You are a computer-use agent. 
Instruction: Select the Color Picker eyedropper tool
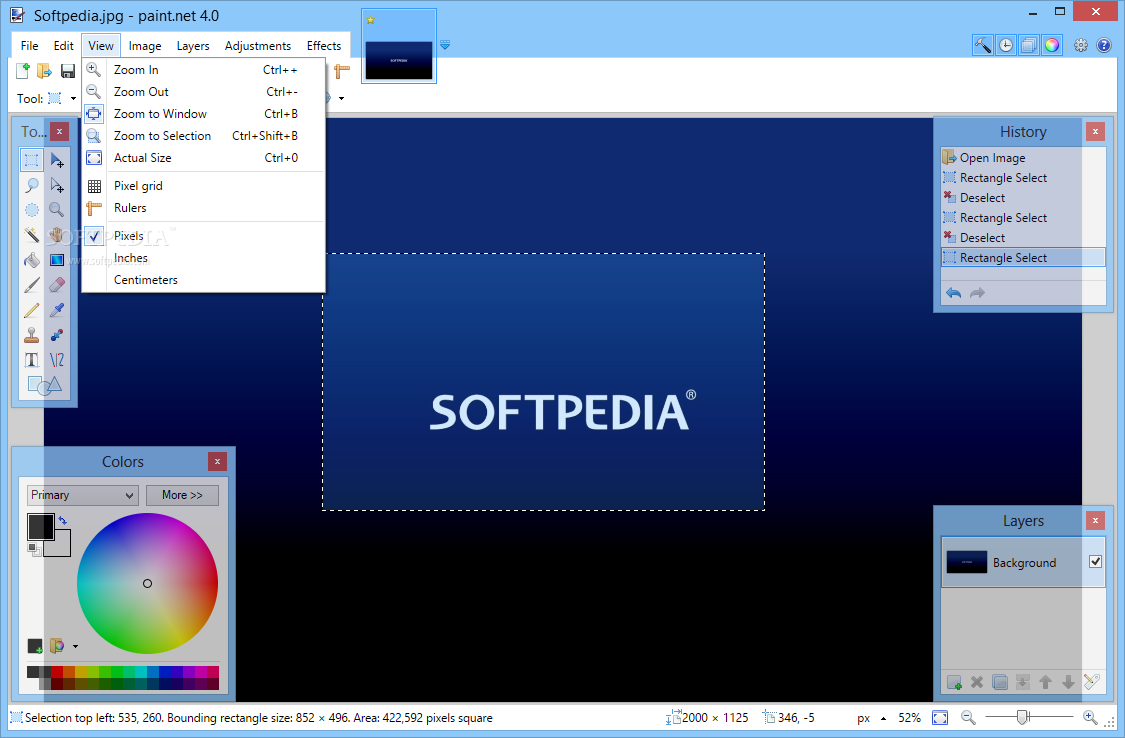[x=57, y=310]
